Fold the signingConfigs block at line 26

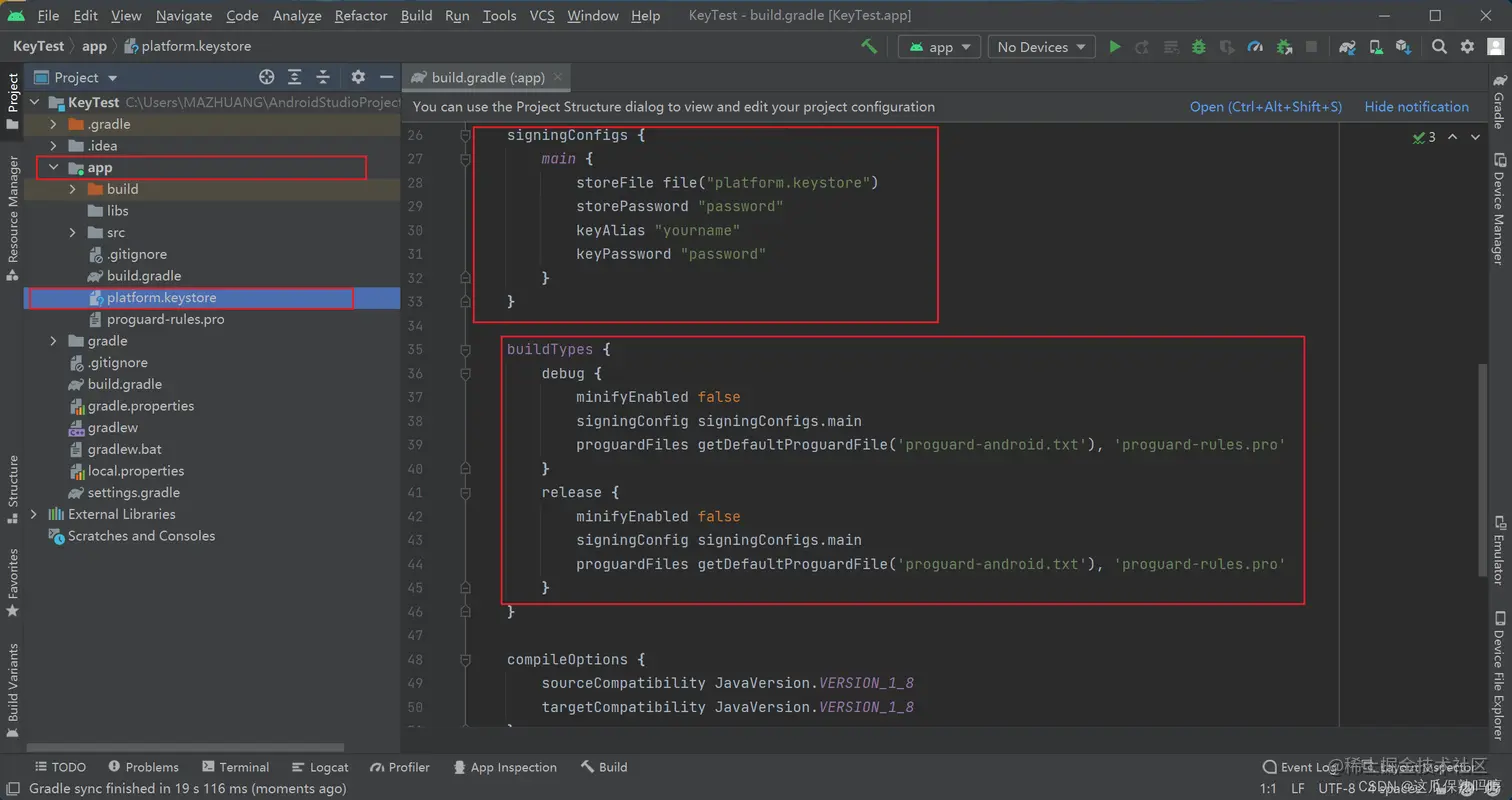(x=465, y=135)
